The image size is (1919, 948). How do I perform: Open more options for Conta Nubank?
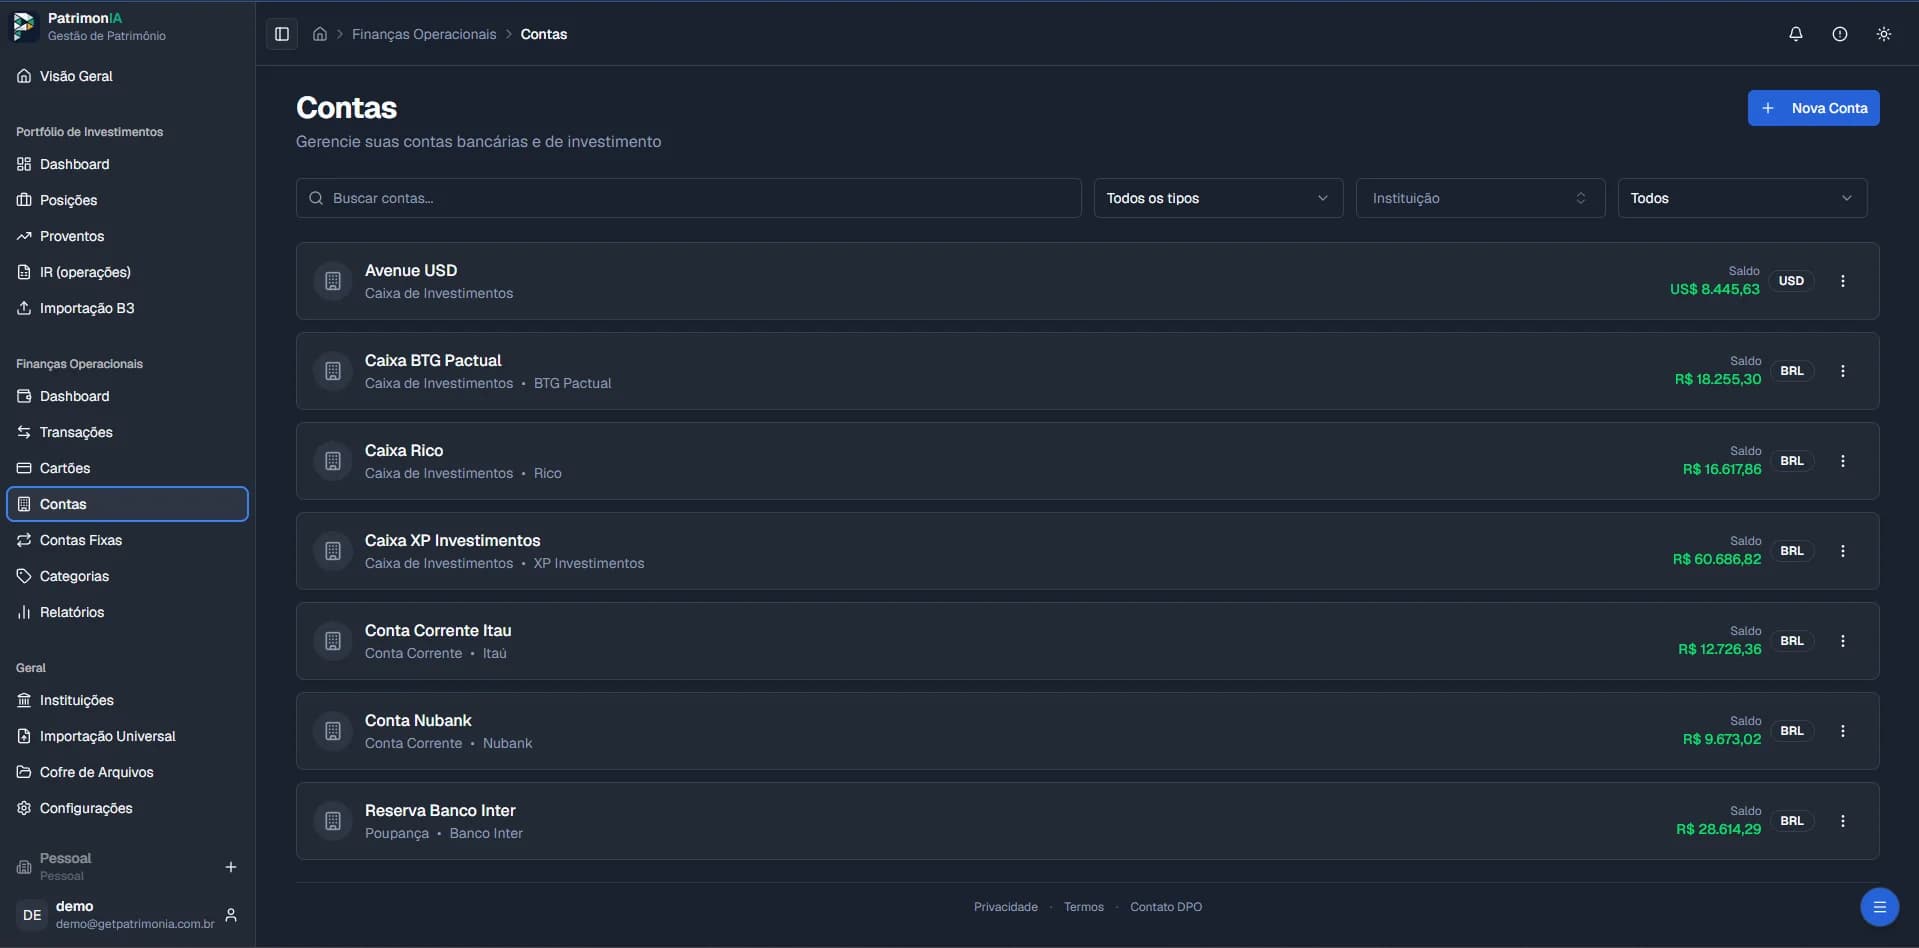tap(1843, 731)
